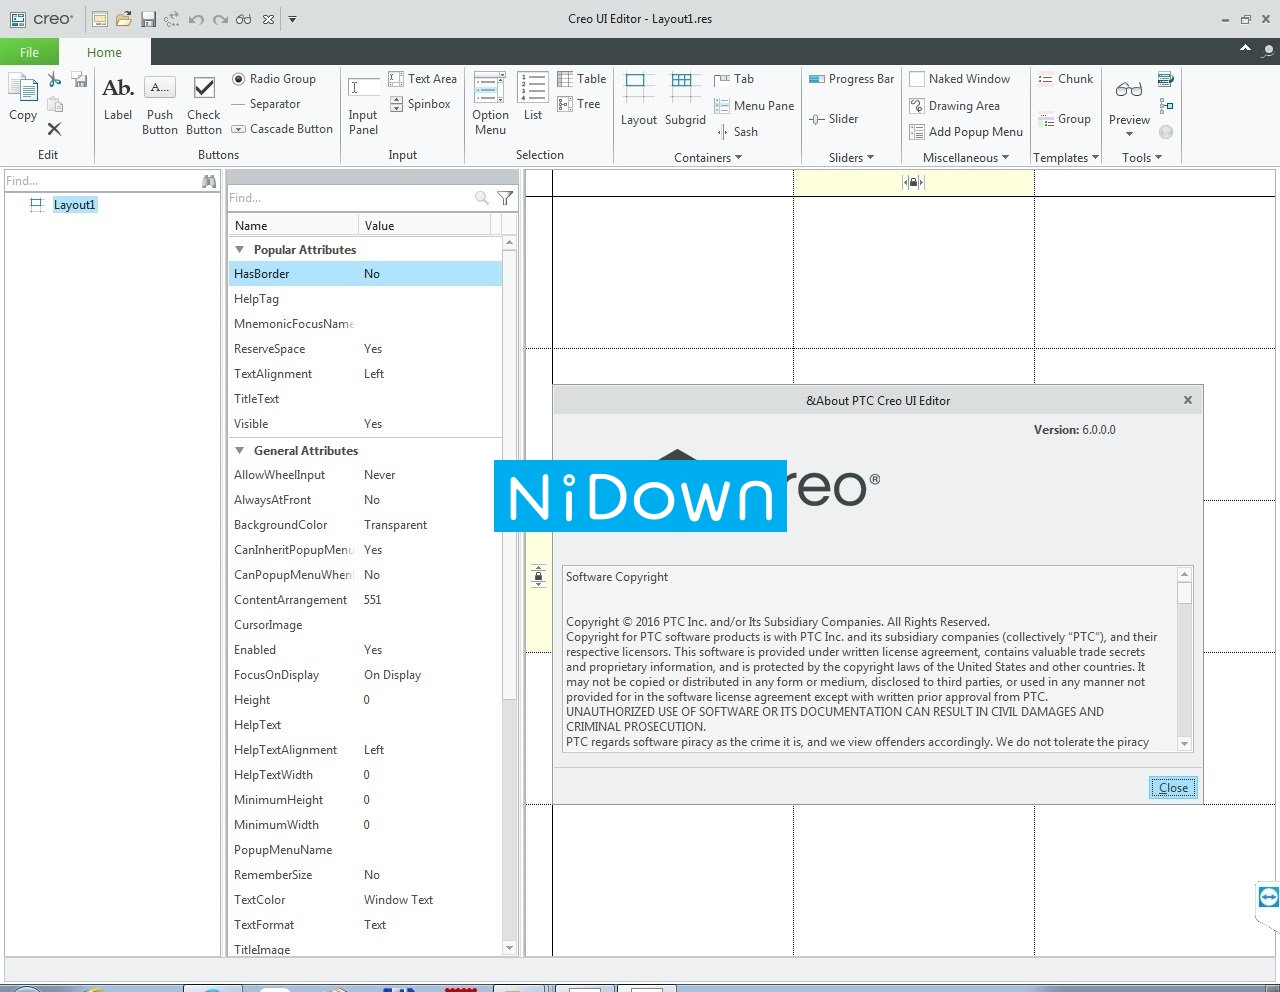Viewport: 1280px width, 992px height.
Task: Collapse the ribbon with the arrow
Action: (1245, 48)
